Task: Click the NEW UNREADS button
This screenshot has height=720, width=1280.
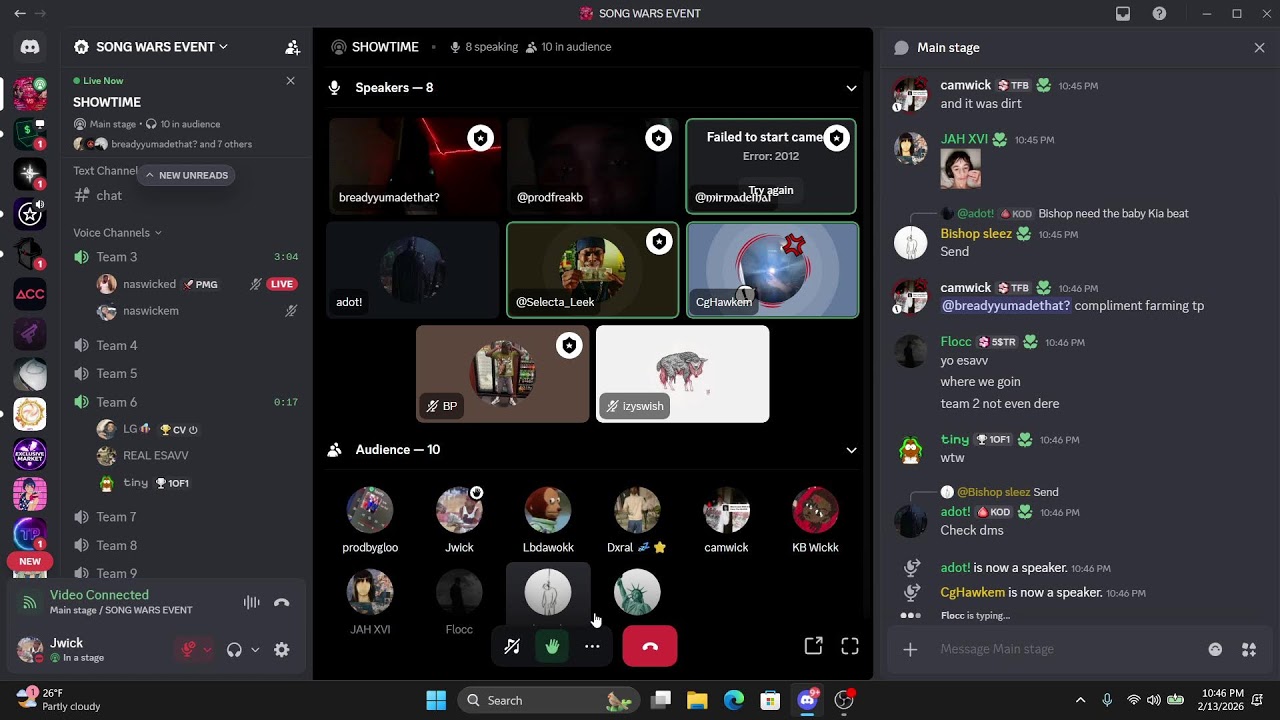Action: pyautogui.click(x=186, y=175)
